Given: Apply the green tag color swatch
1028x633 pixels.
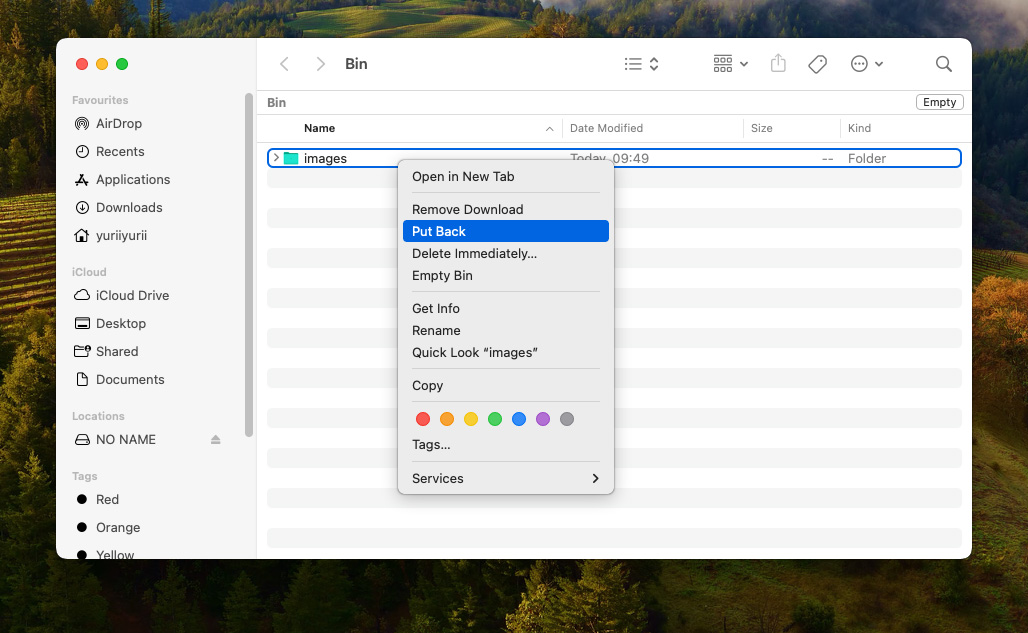Looking at the screenshot, I should tap(494, 419).
